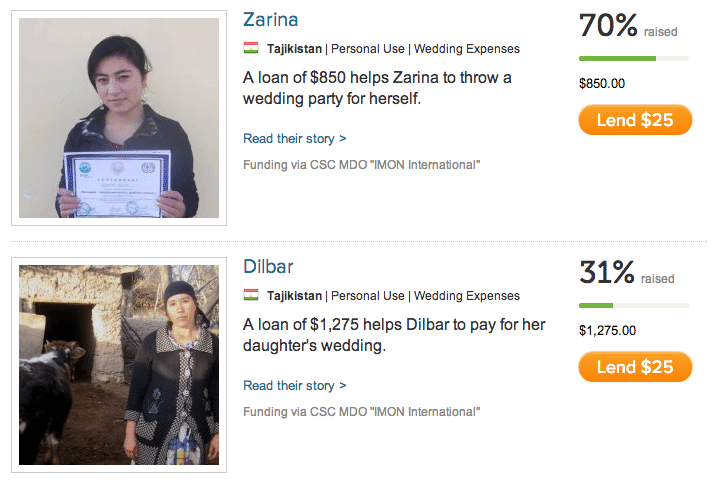Click Wedding Expenses category in Zarina's listing
This screenshot has height=486, width=719.
[x=467, y=49]
